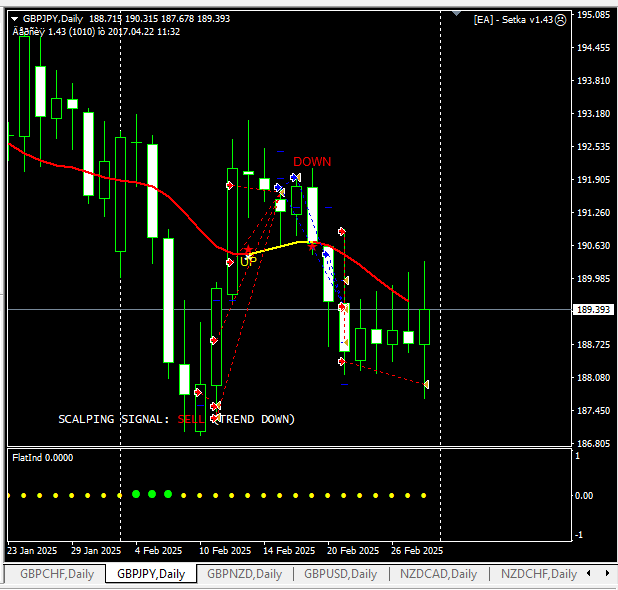
Task: Switch to the GBPCHF,Daily chart tab
Action: click(x=57, y=574)
